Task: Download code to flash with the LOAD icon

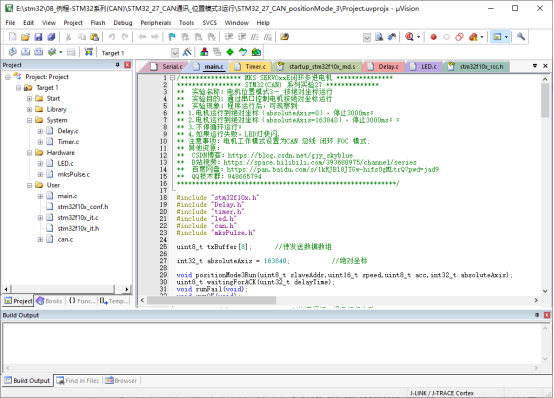Action: tap(89, 52)
